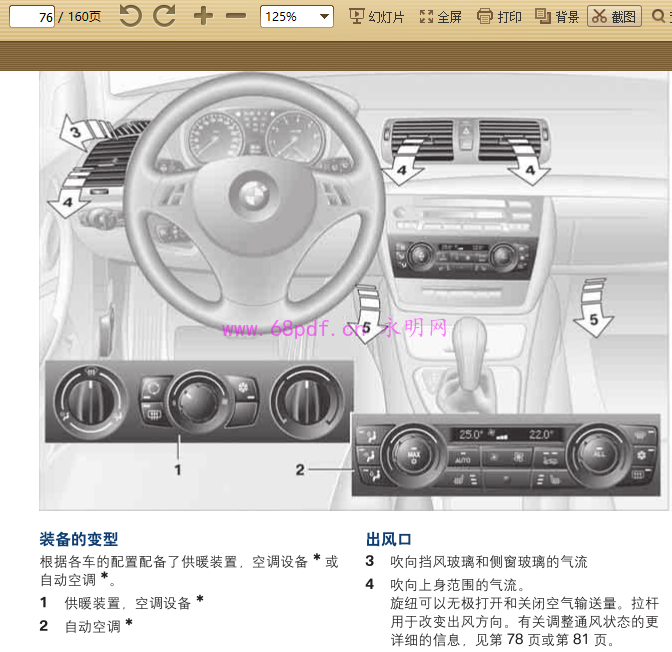Viewport: 672px width, 652px height.
Task: Select the text 吹向挡风玻璃和侧窗玻璃的气流
Action: pos(489,561)
